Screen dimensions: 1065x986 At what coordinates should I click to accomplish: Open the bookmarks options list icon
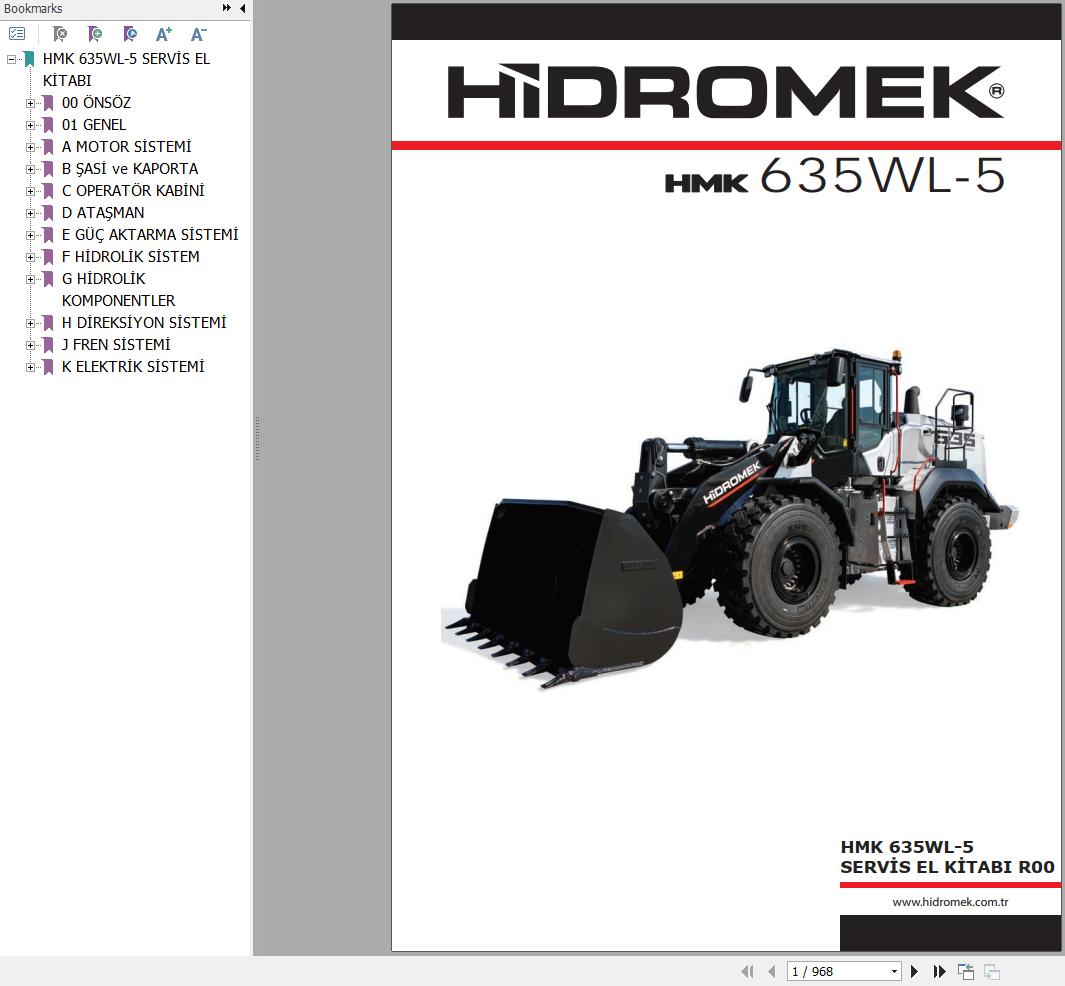[17, 33]
